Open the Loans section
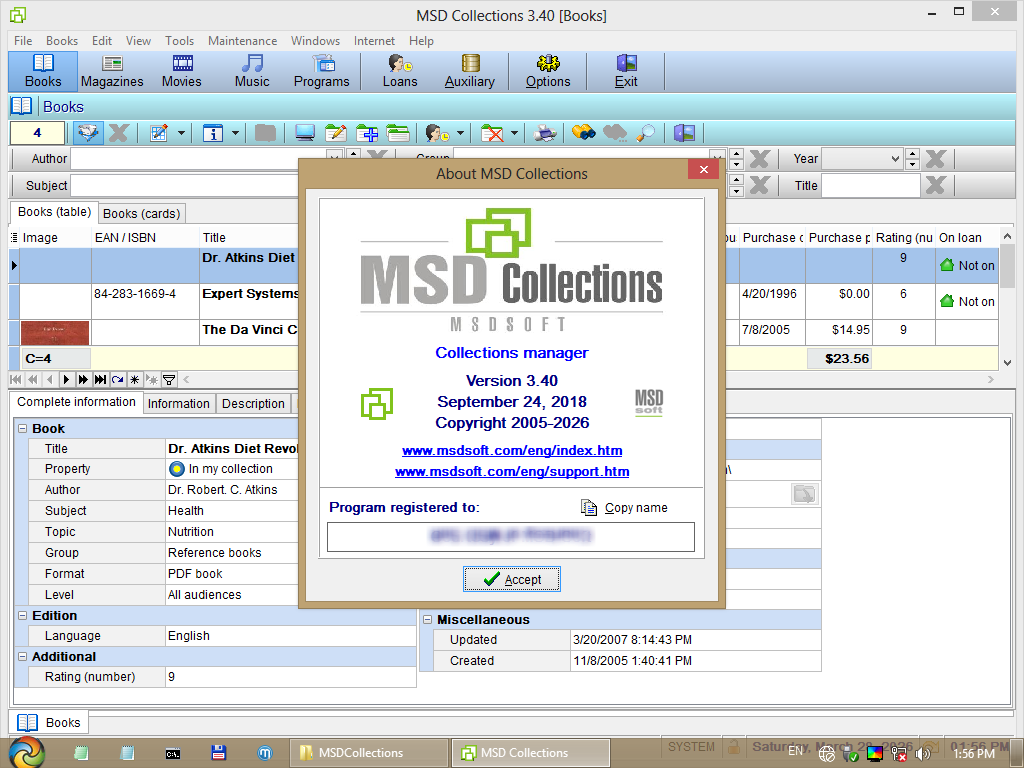The image size is (1024, 768). [400, 71]
